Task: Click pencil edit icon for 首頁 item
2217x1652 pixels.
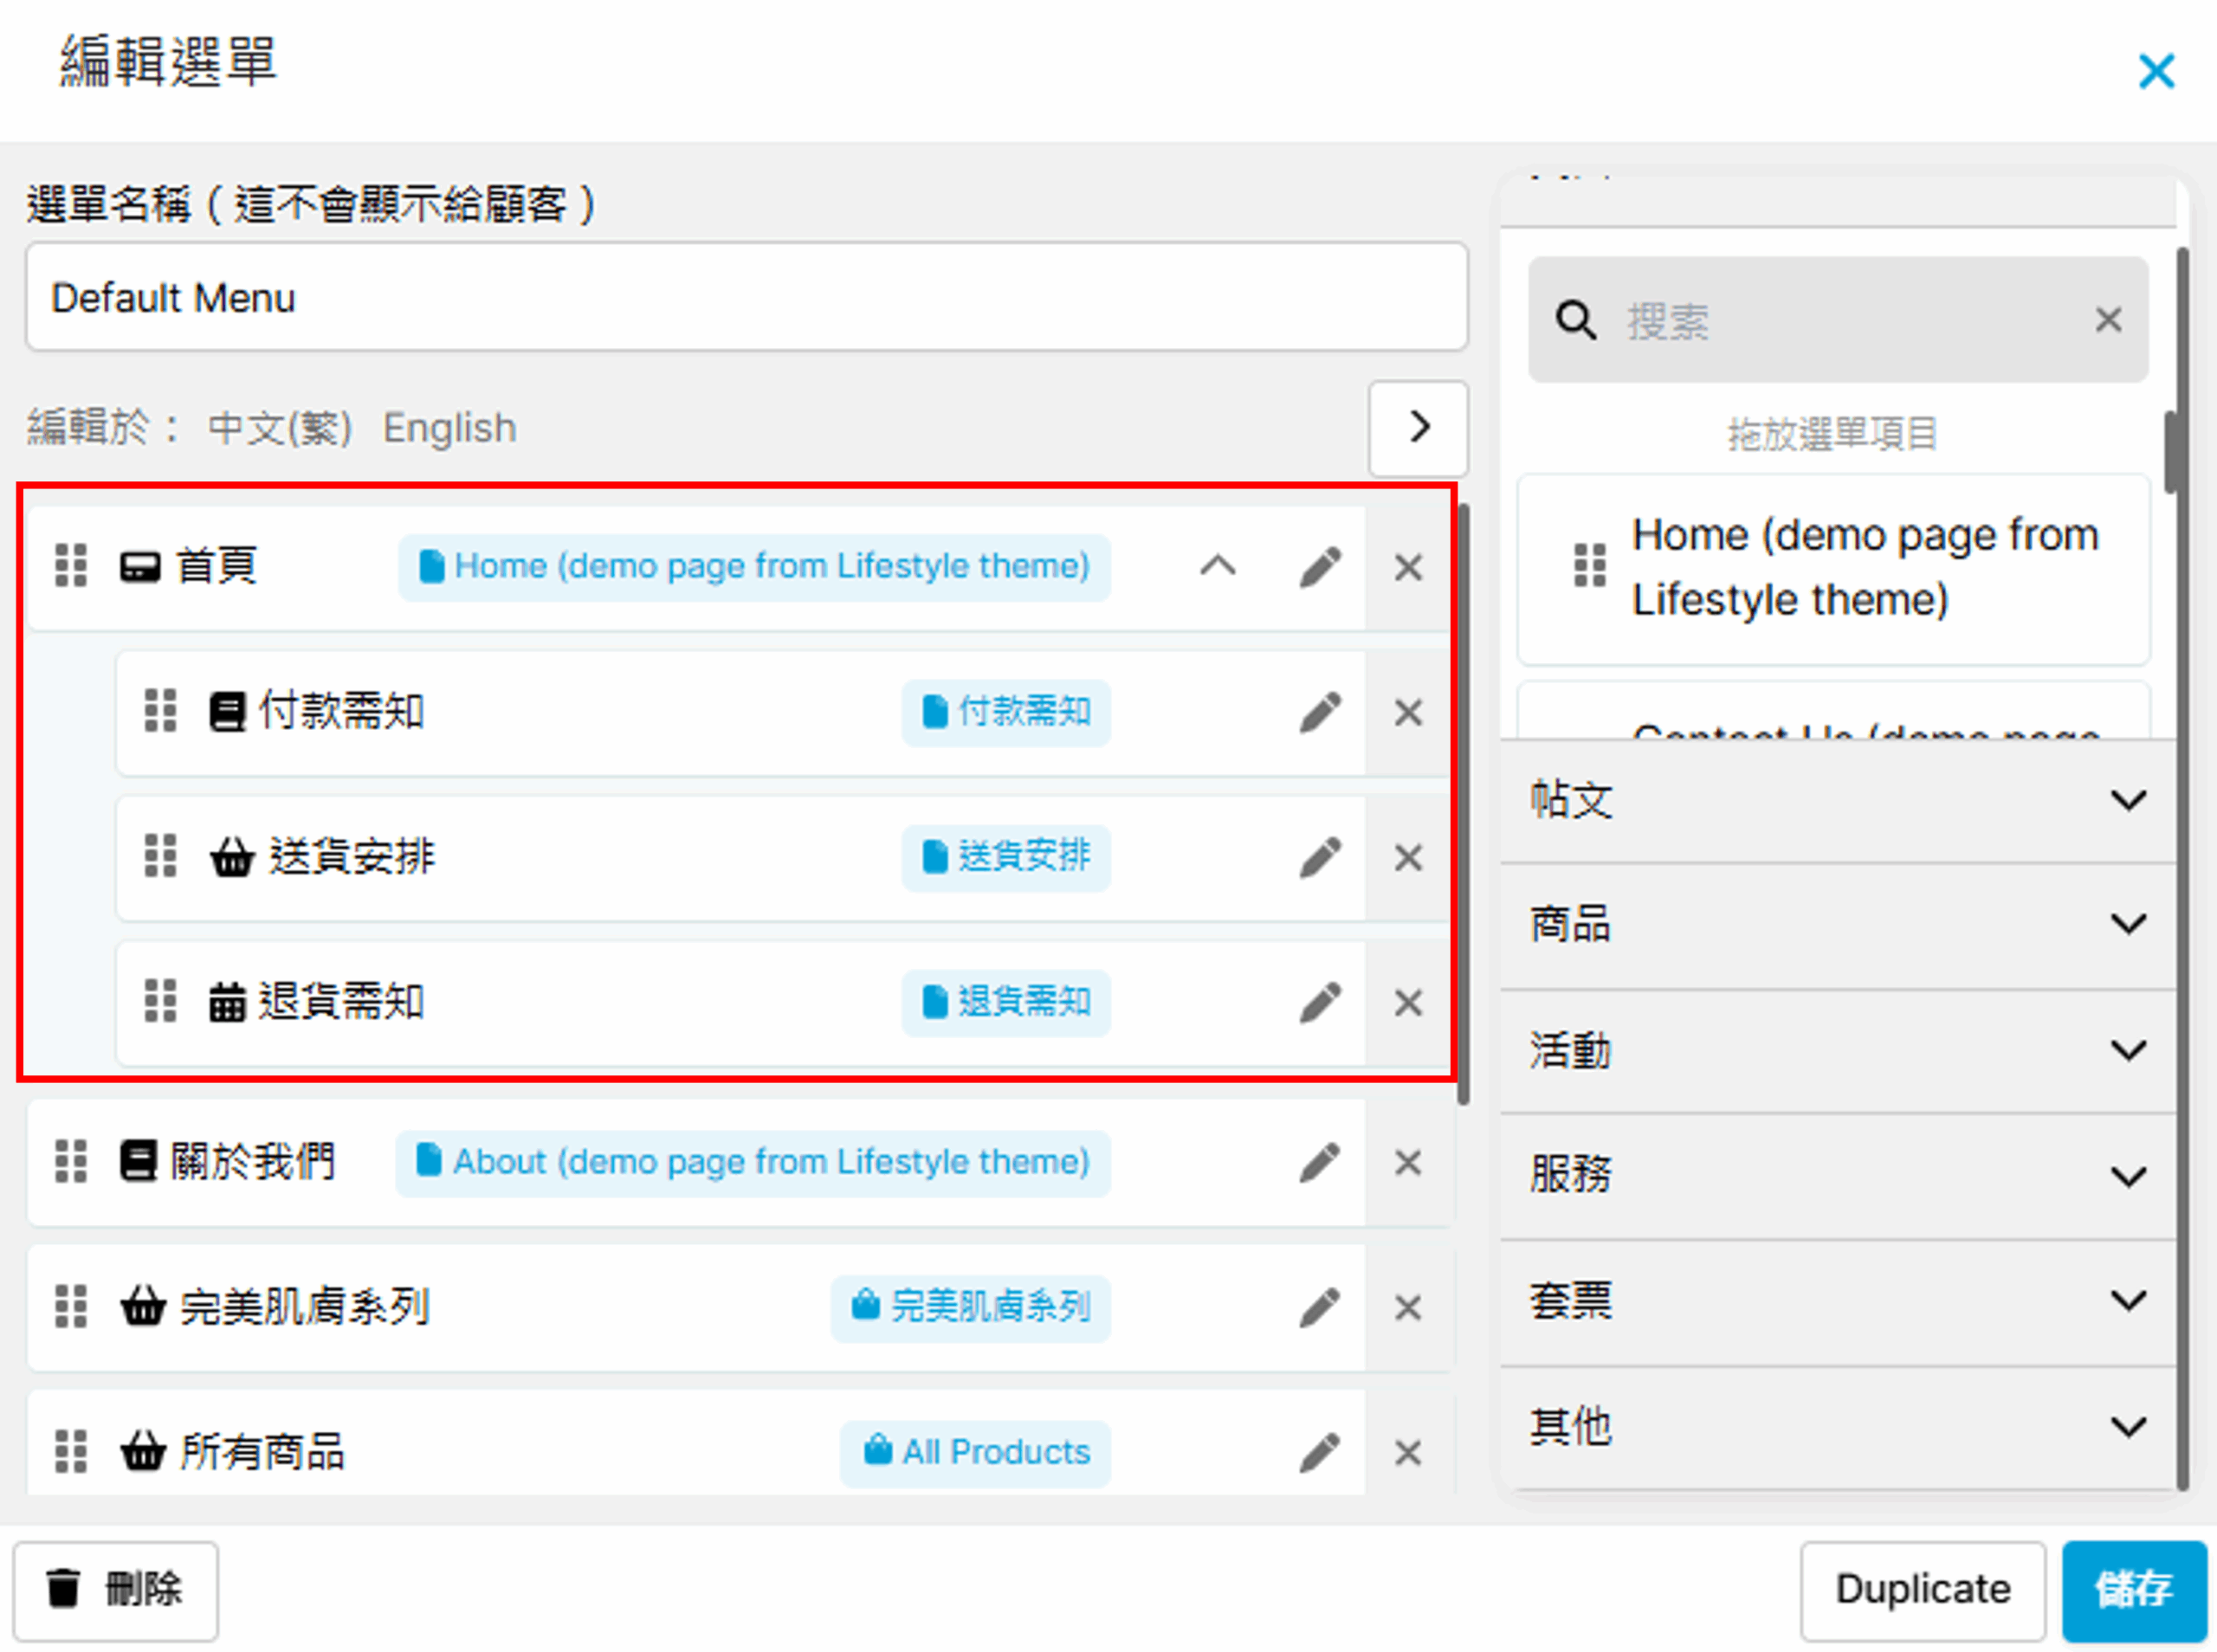Action: (1319, 567)
